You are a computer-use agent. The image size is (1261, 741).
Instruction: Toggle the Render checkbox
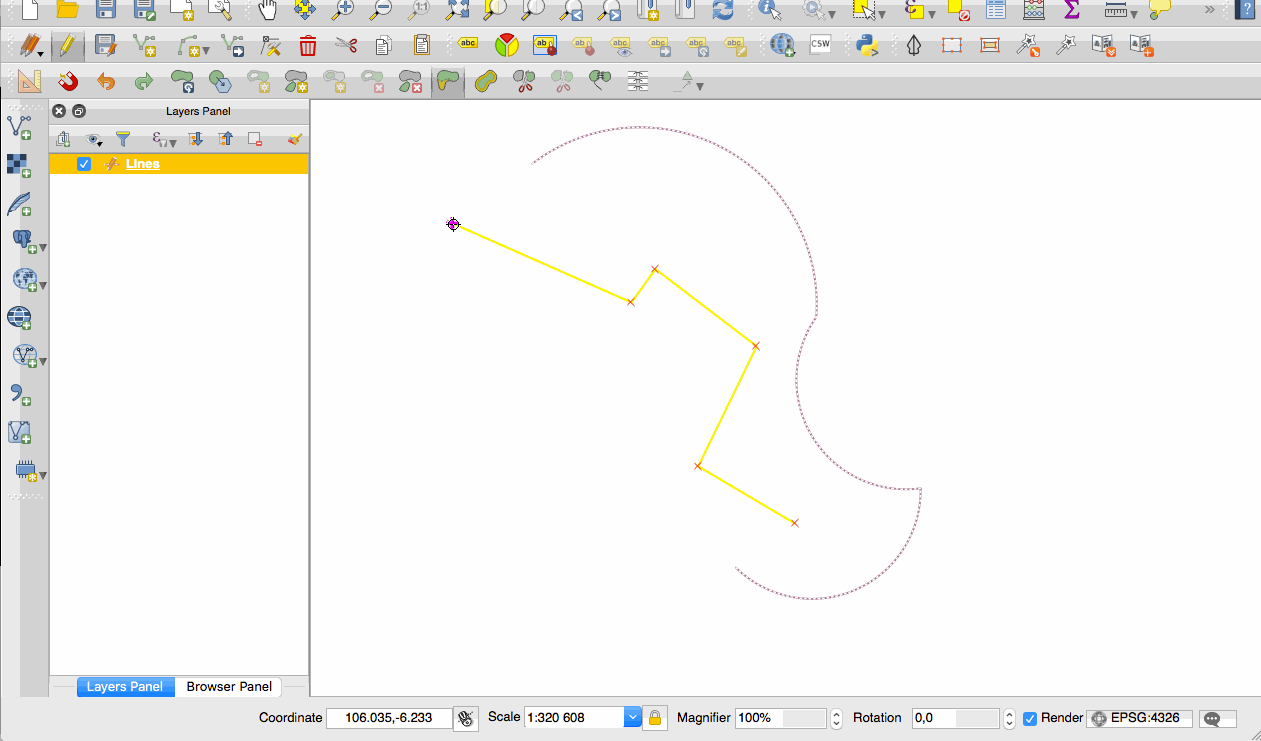pyautogui.click(x=1030, y=718)
